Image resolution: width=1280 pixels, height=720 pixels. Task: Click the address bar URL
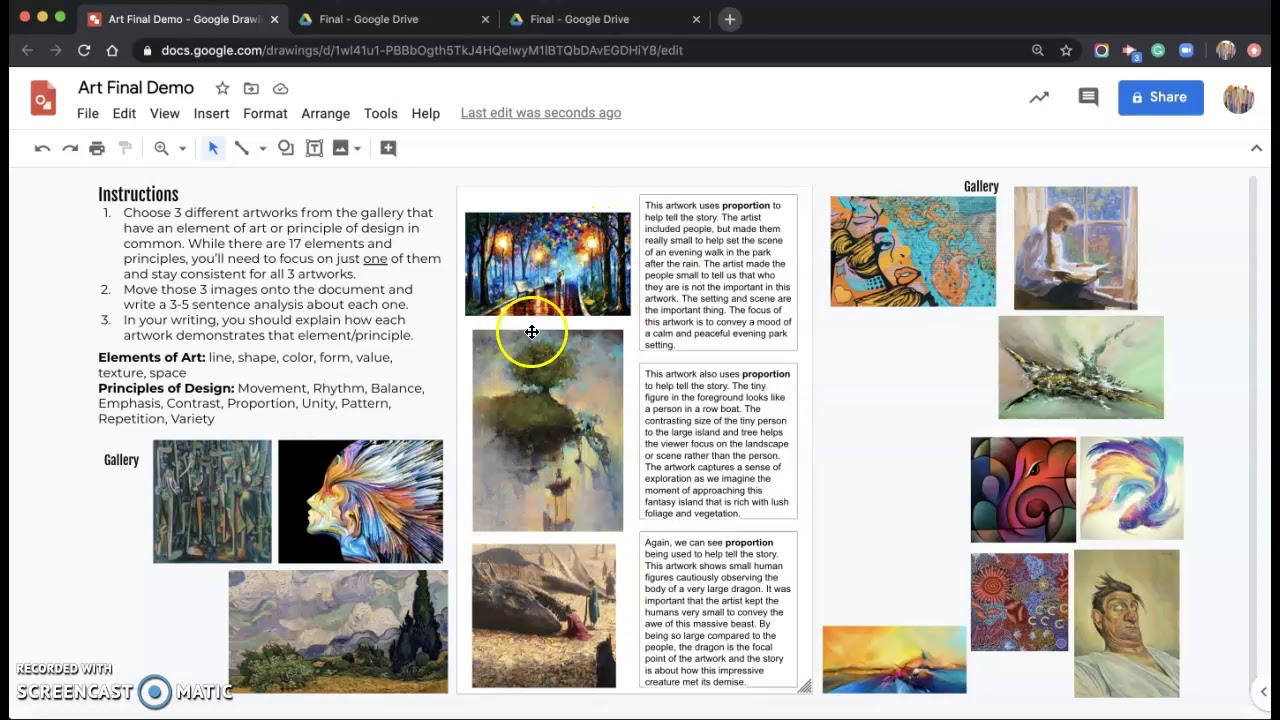[x=422, y=50]
